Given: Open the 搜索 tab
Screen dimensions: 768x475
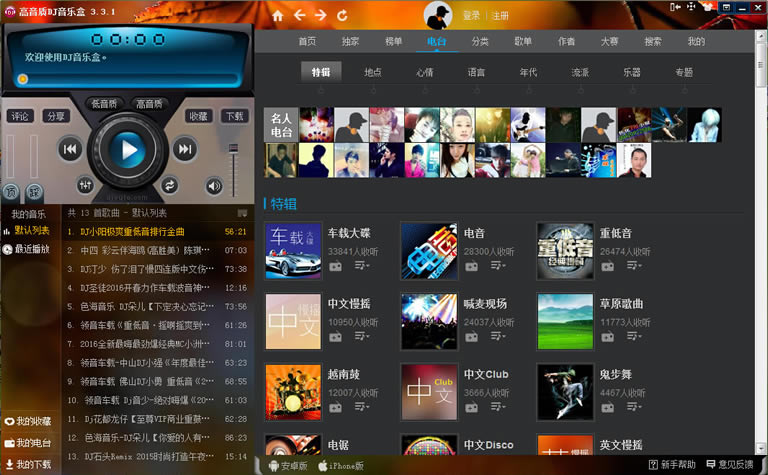Looking at the screenshot, I should tap(652, 42).
